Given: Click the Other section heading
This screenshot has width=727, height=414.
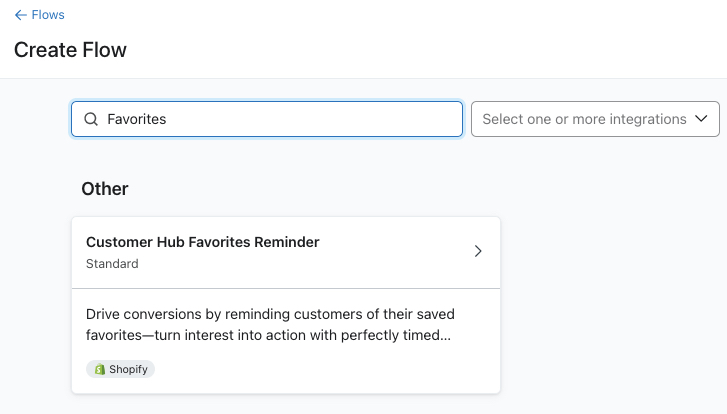Looking at the screenshot, I should [105, 188].
